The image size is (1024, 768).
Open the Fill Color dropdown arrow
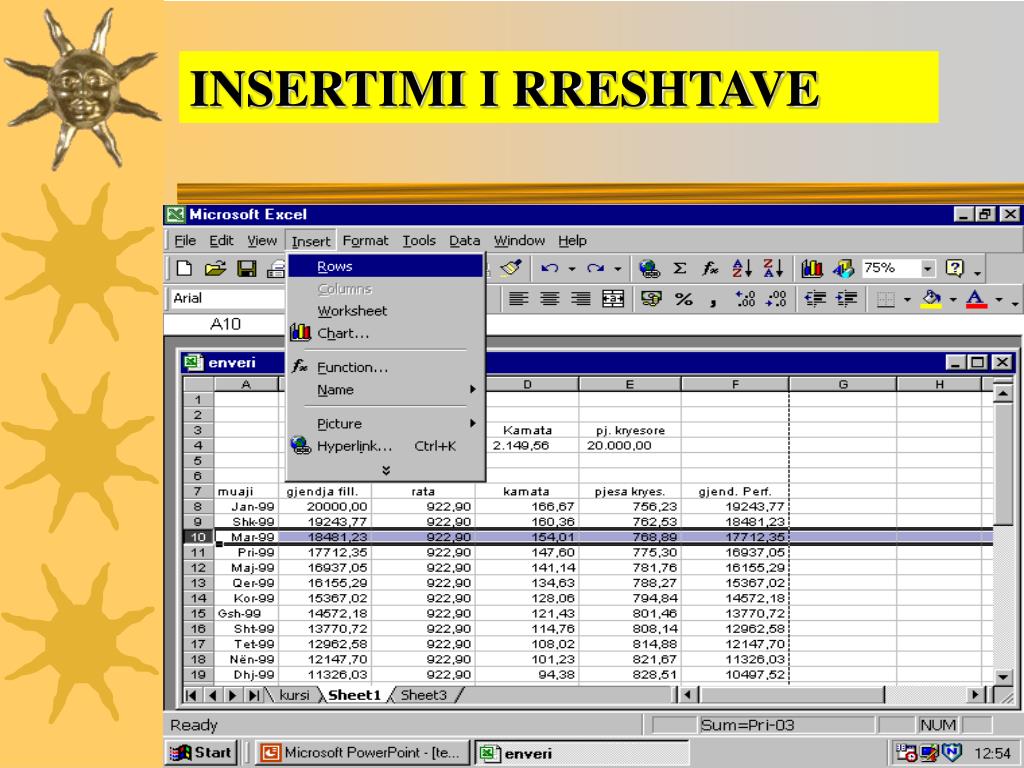[x=953, y=300]
